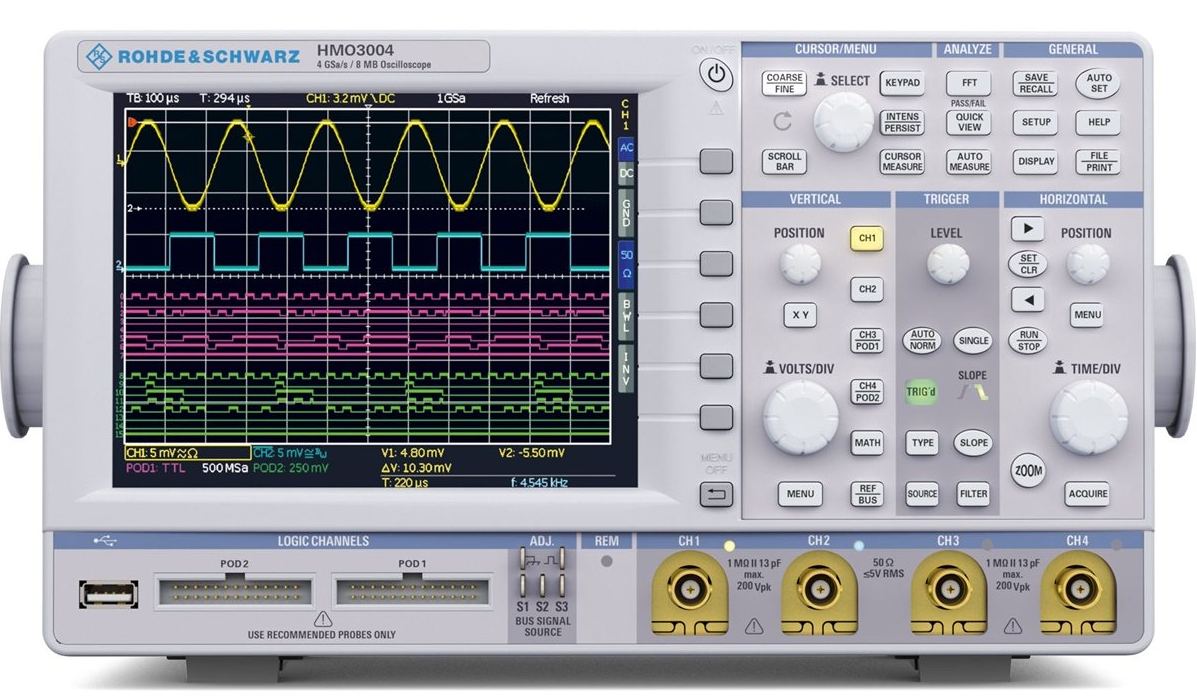Click the POD 1 logic connector
This screenshot has height=700, width=1197.
tap(412, 592)
